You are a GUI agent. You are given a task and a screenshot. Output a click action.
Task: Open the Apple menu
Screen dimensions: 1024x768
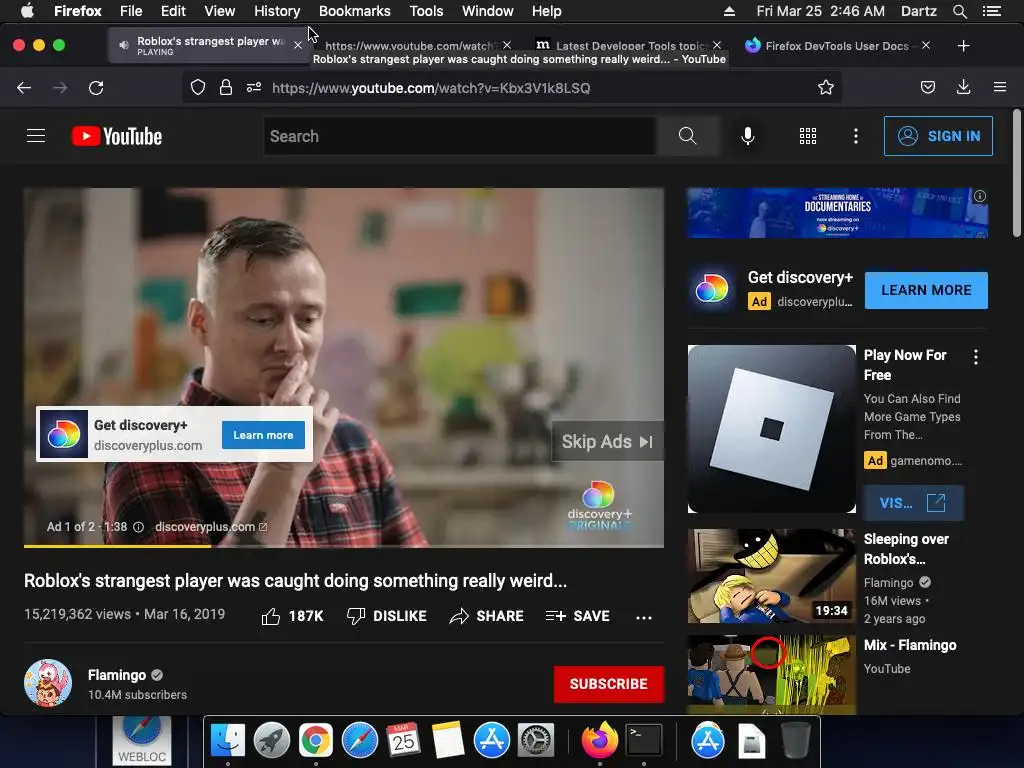27,11
